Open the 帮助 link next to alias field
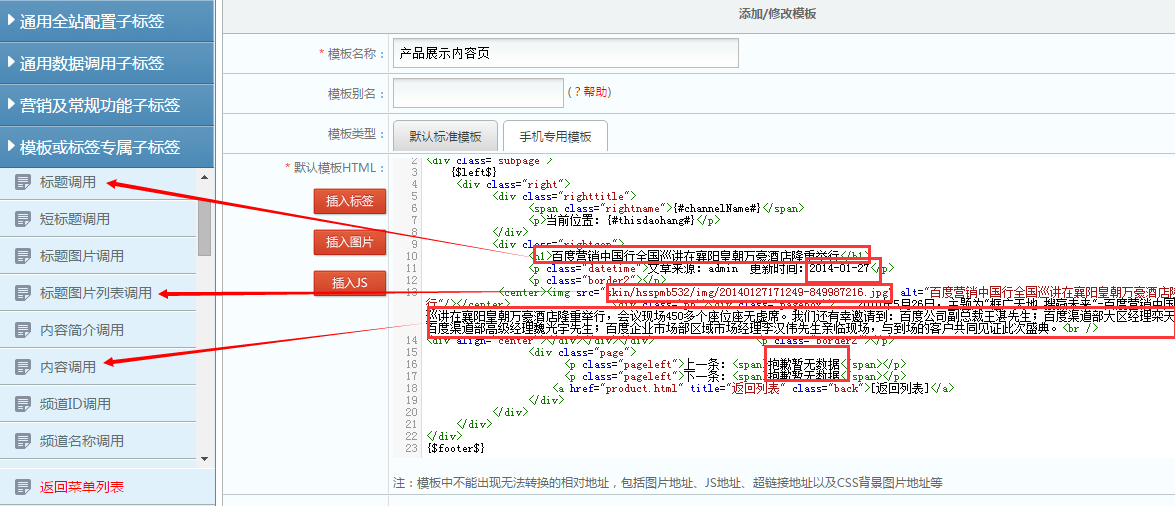Image resolution: width=1175 pixels, height=506 pixels. click(589, 92)
